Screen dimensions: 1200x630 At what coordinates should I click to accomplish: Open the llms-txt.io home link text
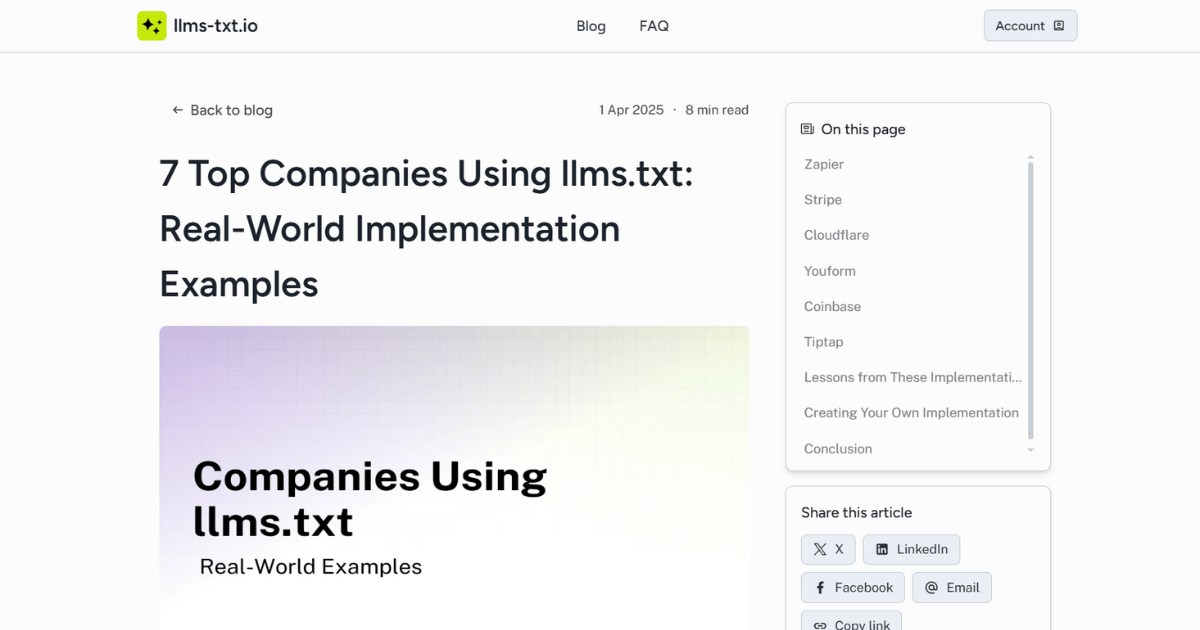coord(216,26)
